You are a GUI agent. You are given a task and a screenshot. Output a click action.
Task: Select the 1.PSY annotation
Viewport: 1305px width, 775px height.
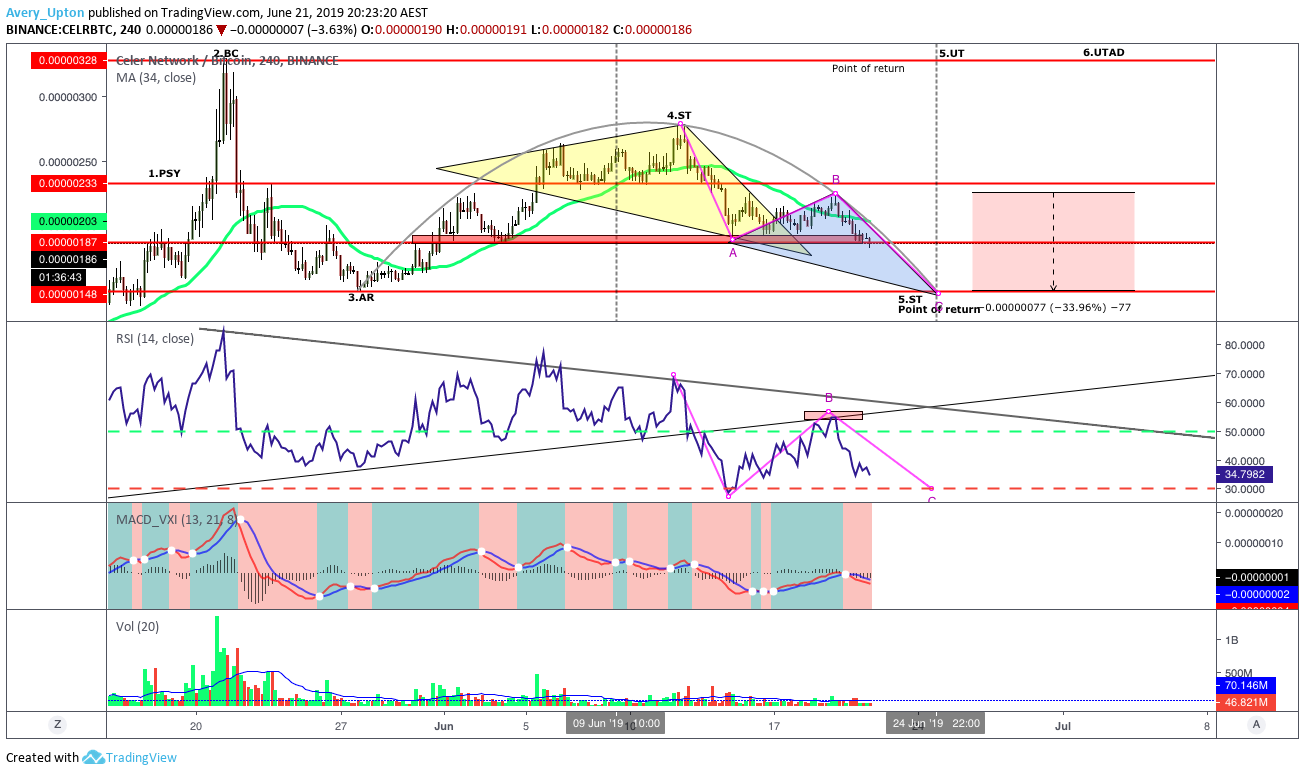pos(164,173)
